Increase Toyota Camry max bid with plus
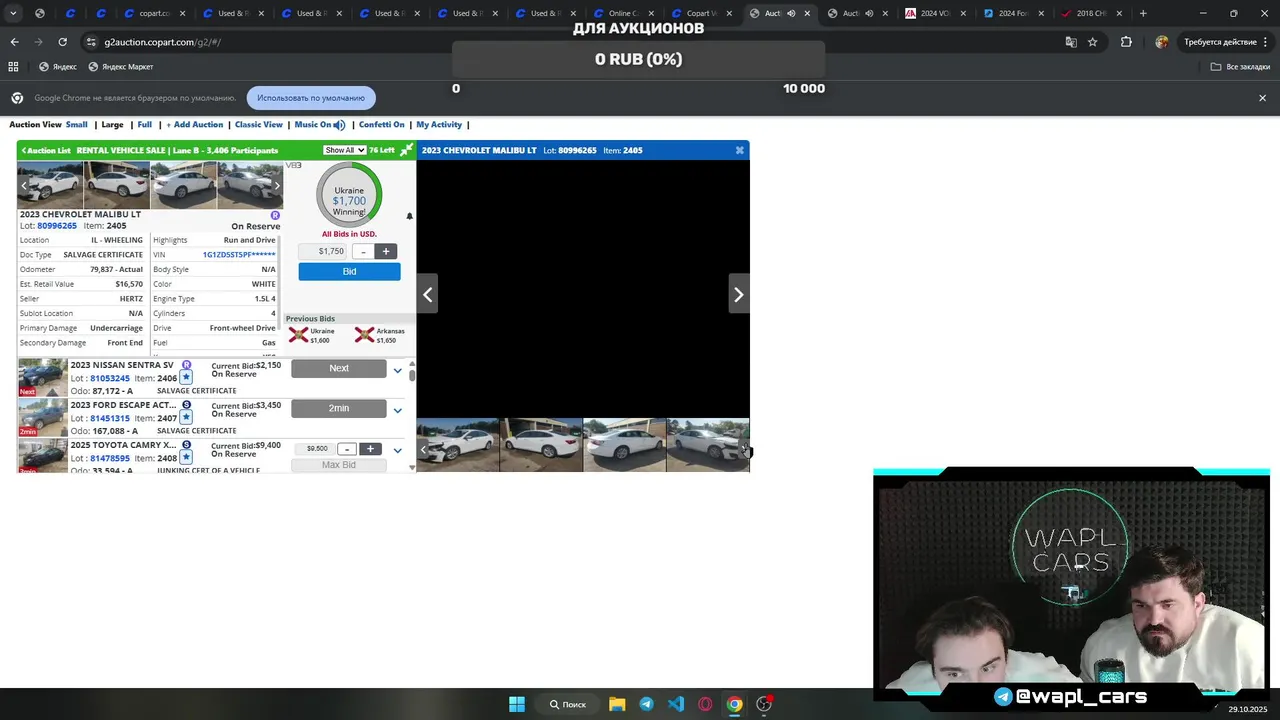1280x720 pixels. click(370, 449)
